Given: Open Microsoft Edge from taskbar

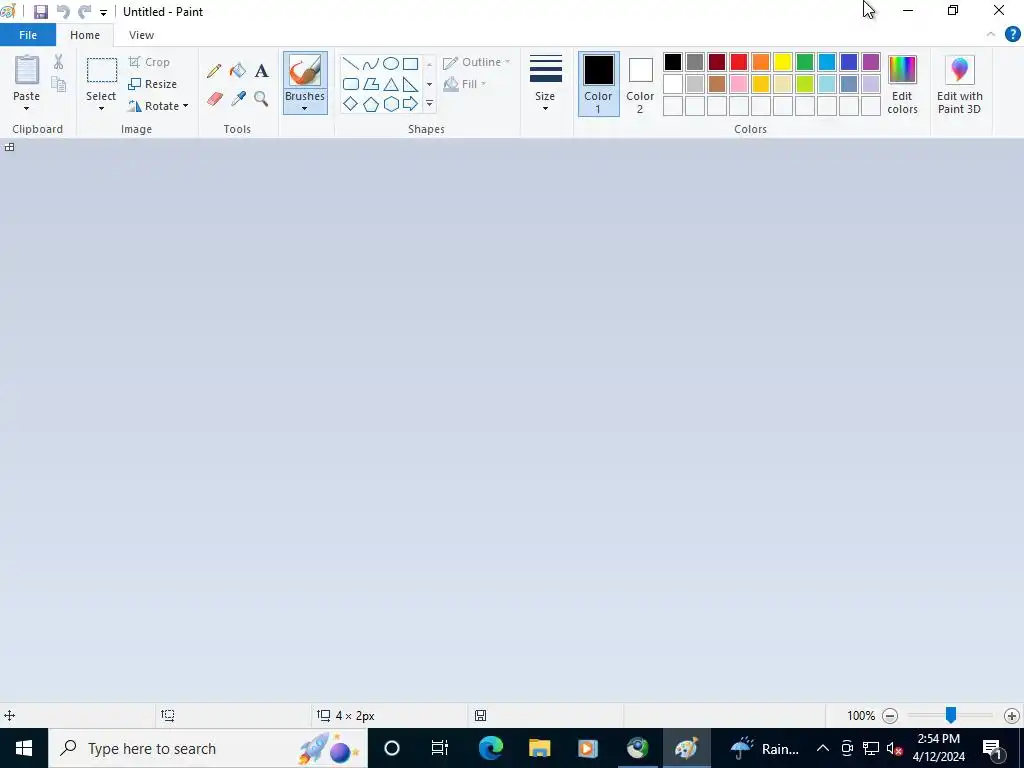Looking at the screenshot, I should click(x=490, y=748).
